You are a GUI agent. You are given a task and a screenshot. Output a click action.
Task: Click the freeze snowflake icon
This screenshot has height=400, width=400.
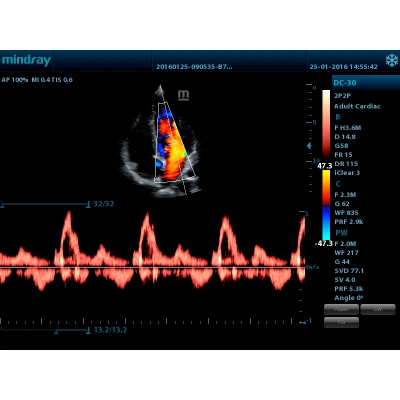[x=392, y=61]
